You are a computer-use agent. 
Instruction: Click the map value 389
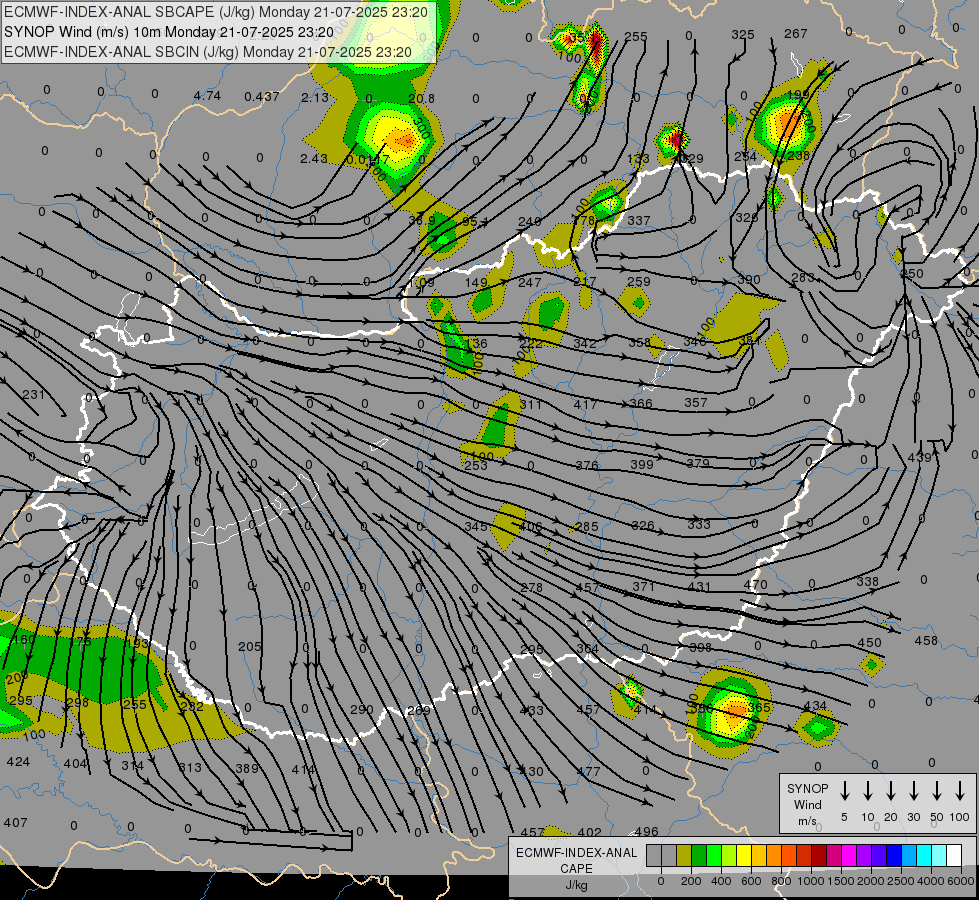click(x=247, y=768)
